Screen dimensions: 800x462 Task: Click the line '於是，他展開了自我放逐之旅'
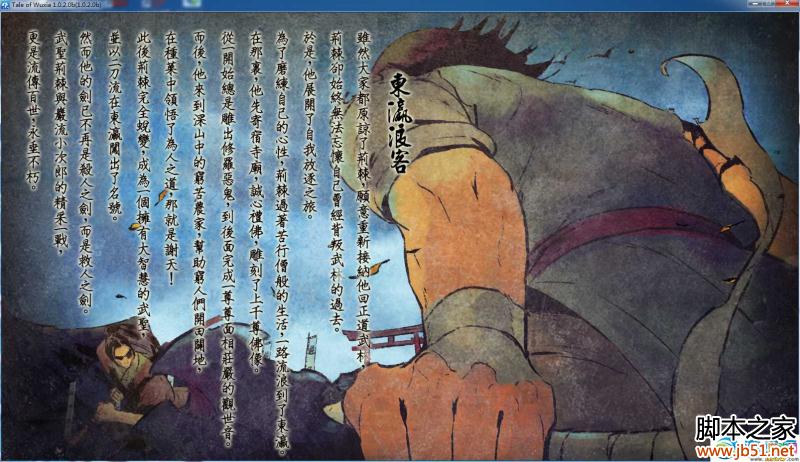tap(309, 125)
